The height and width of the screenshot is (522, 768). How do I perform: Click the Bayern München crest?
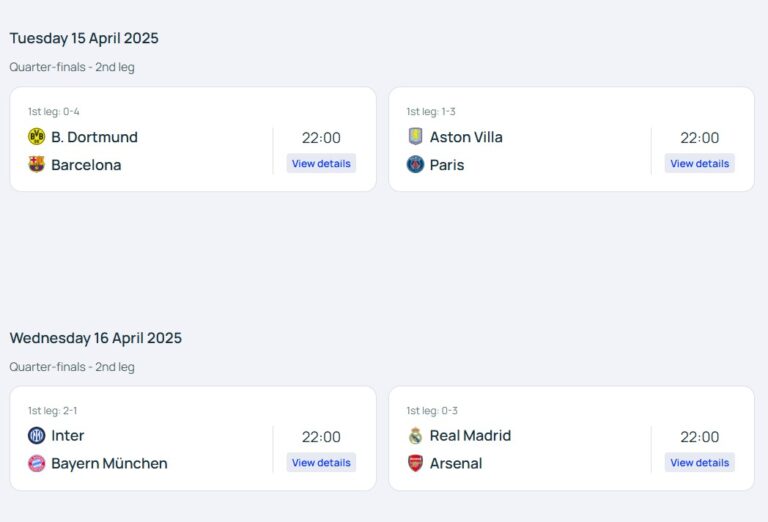(37, 464)
